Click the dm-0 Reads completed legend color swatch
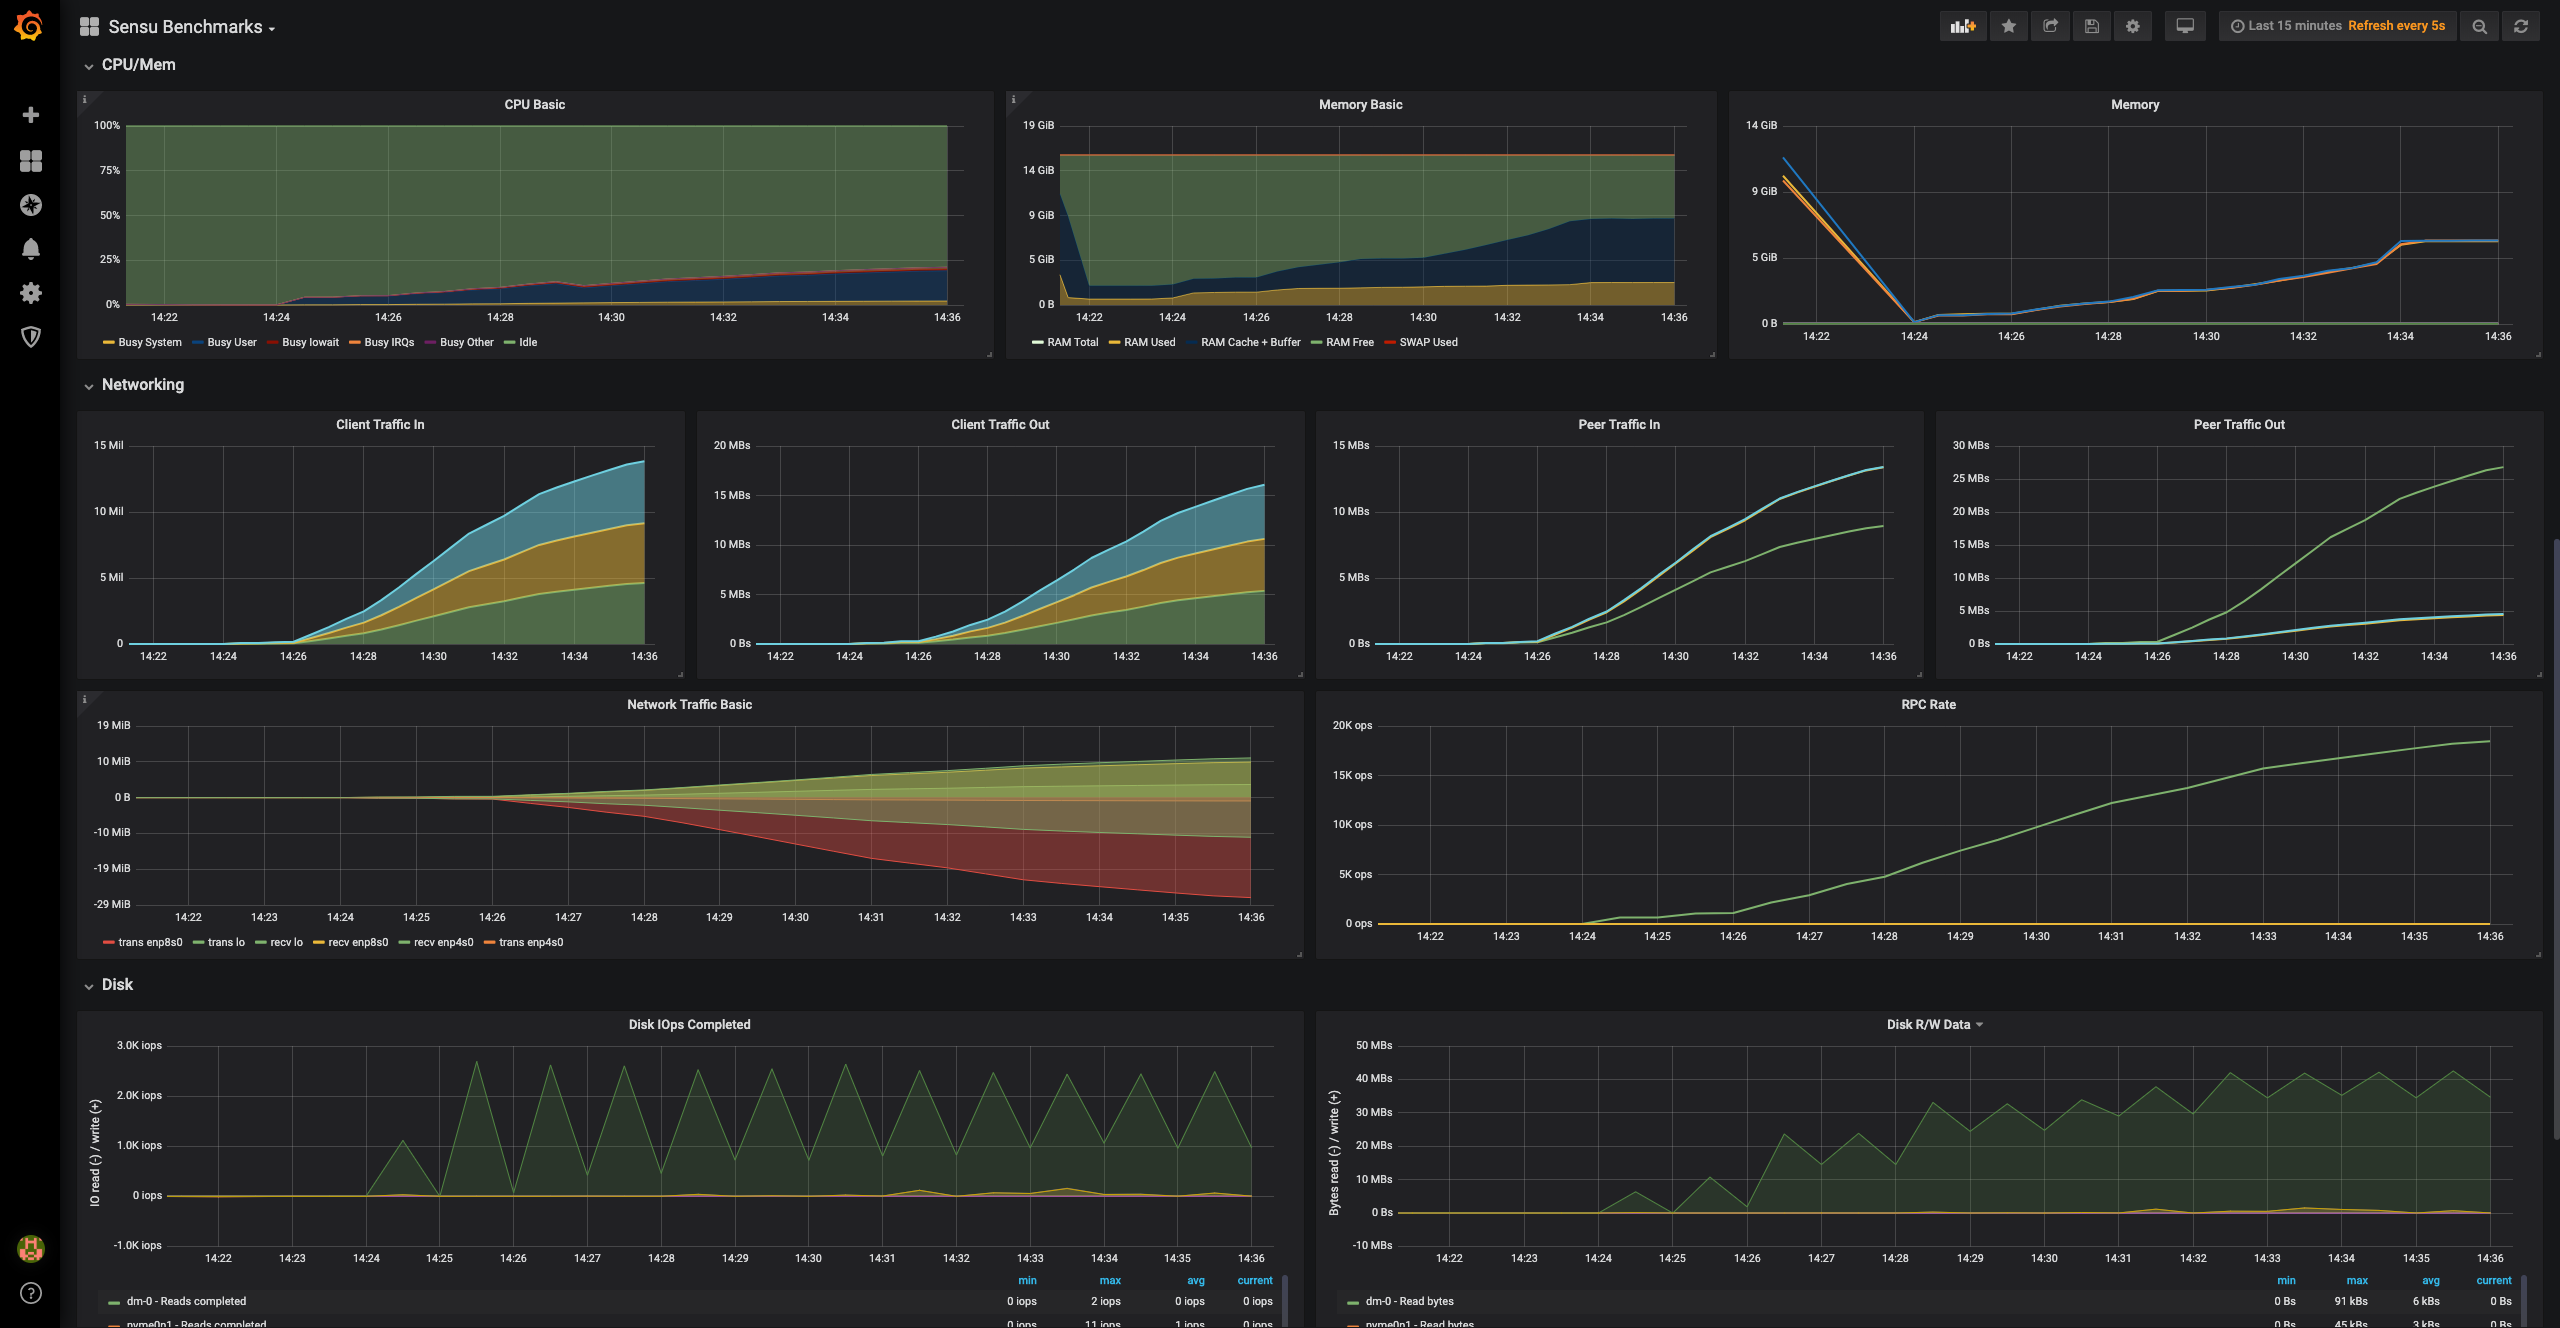The height and width of the screenshot is (1328, 2560). tap(114, 1302)
